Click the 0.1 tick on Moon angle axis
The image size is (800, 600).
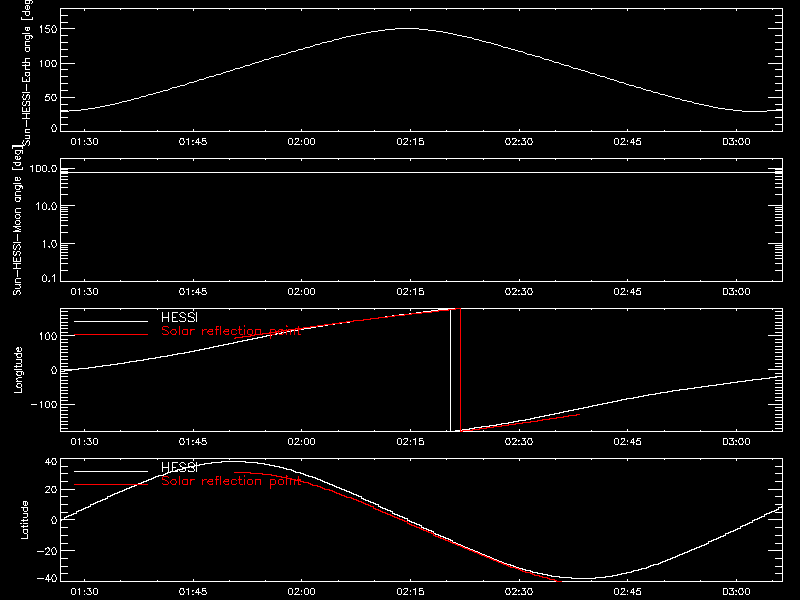pos(49,278)
